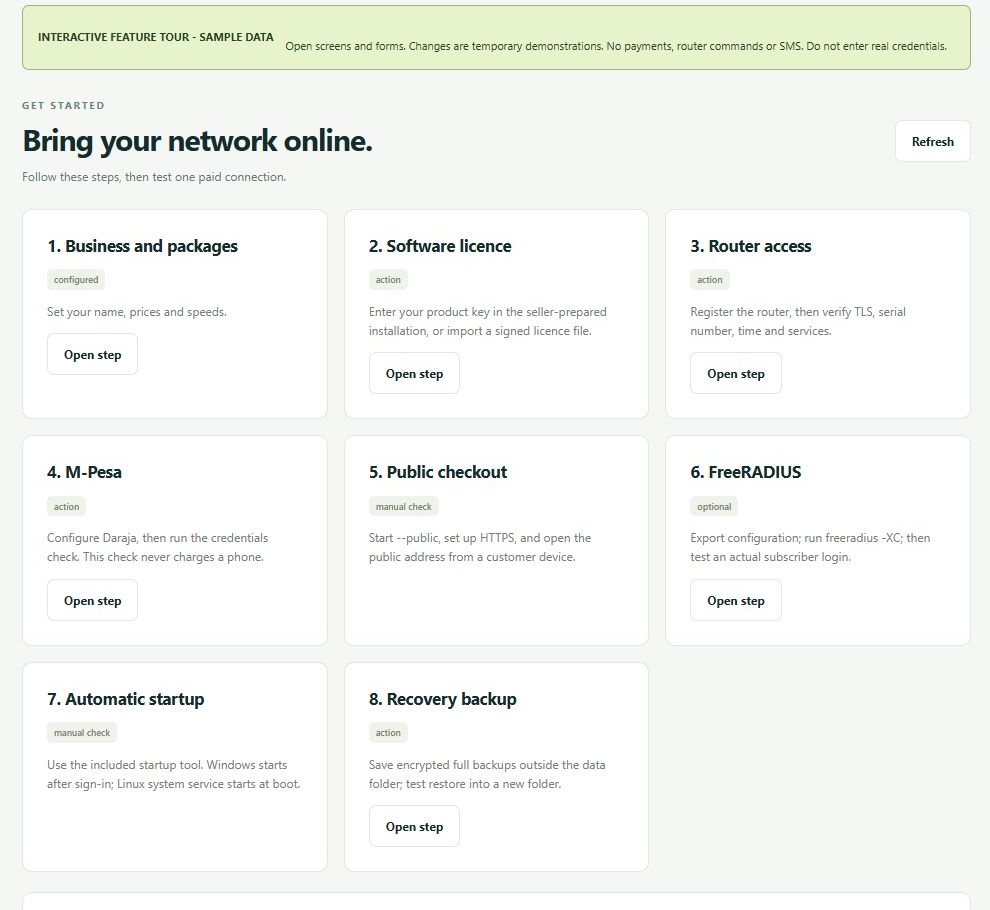
Task: Click the 'configured' status badge
Action: pyautogui.click(x=76, y=280)
